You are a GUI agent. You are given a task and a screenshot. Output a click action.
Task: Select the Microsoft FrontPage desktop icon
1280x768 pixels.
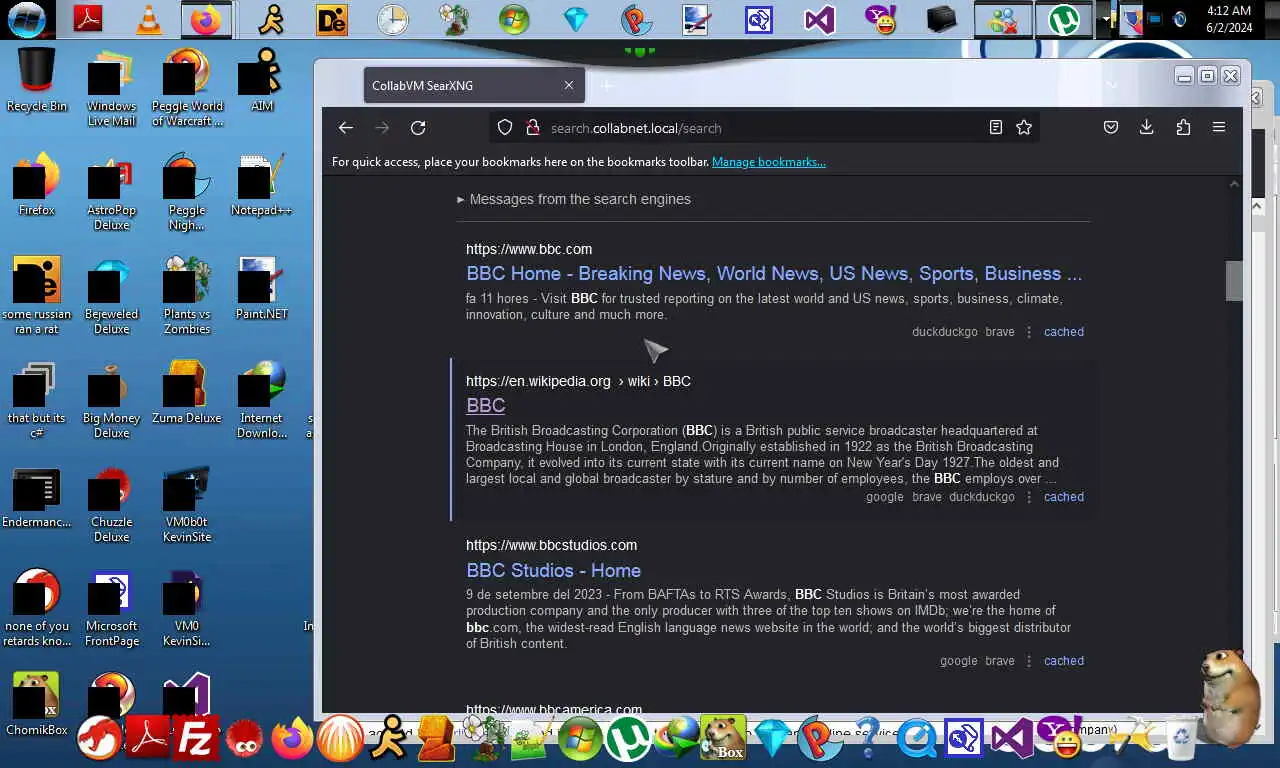111,608
